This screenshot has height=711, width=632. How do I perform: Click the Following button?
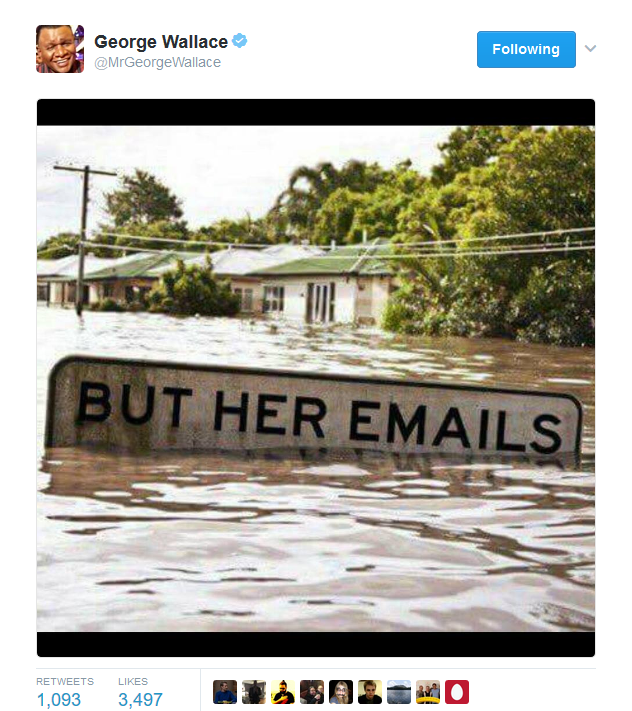pyautogui.click(x=526, y=49)
